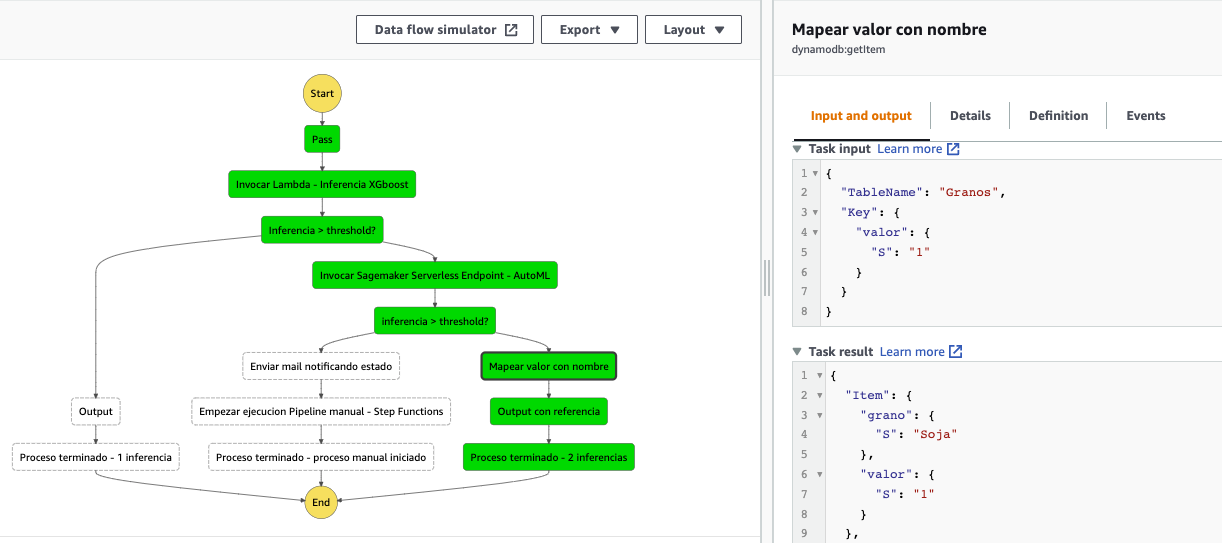This screenshot has width=1222, height=543.
Task: Open the Events tab
Action: pos(1145,116)
